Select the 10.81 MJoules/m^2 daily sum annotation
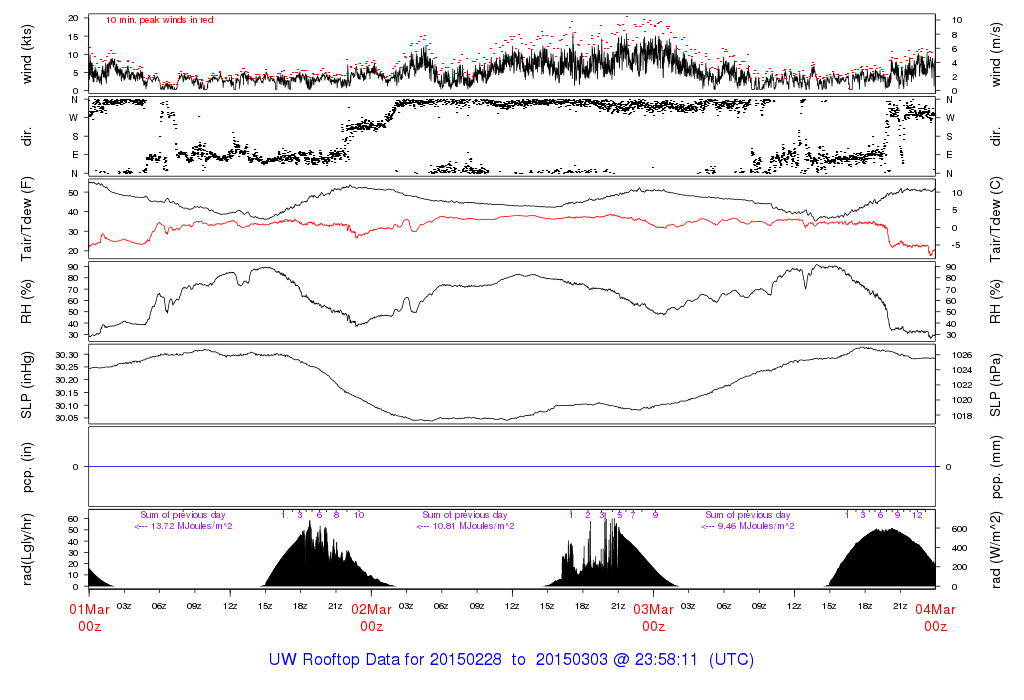 (465, 525)
